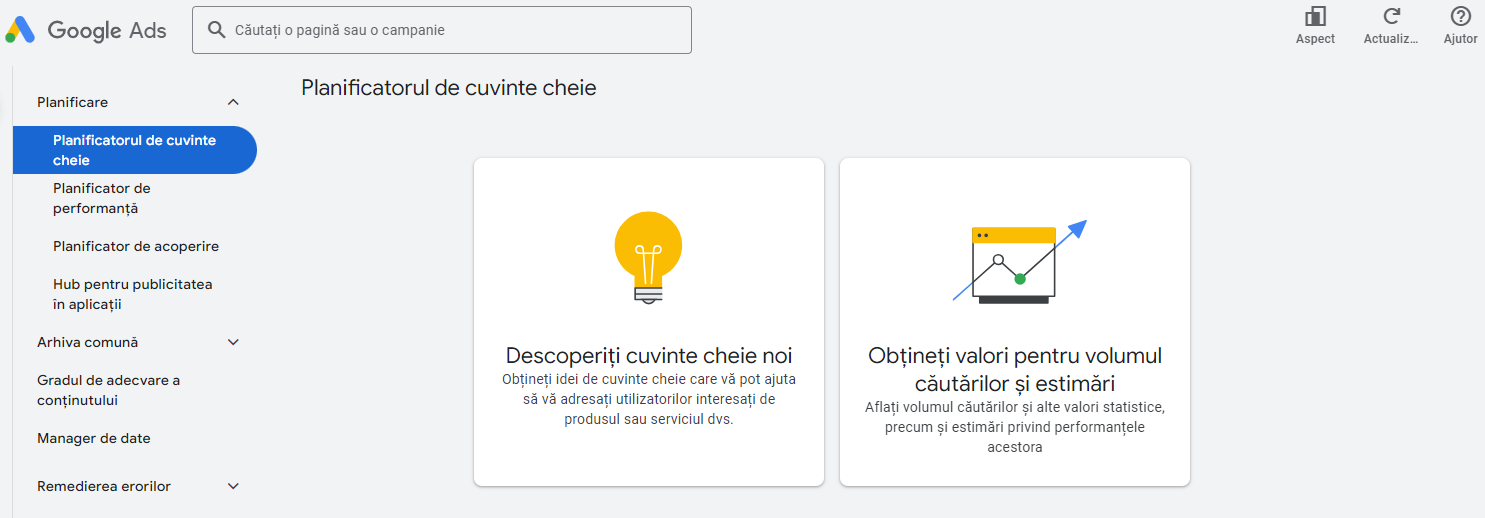The height and width of the screenshot is (518, 1485).
Task: Open the Aspect layout icon
Action: (1315, 17)
